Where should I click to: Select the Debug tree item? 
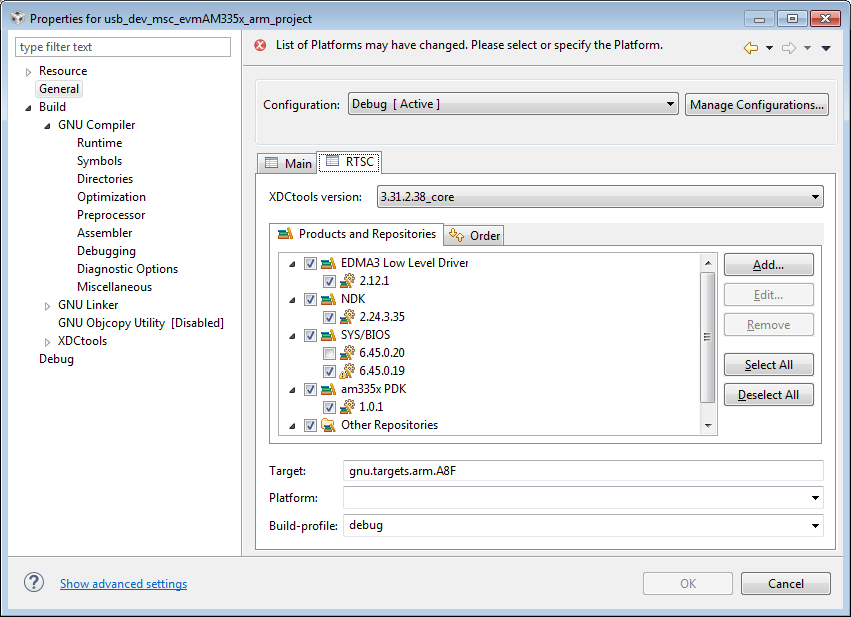[x=56, y=359]
